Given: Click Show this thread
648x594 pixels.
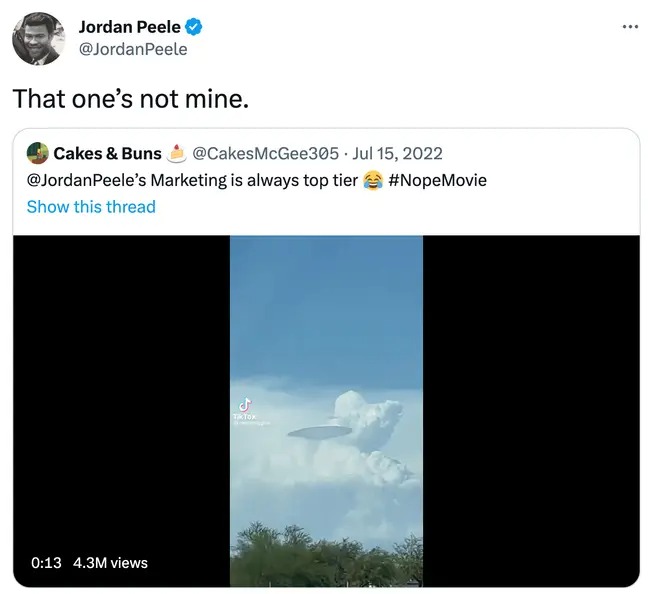Looking at the screenshot, I should point(91,207).
